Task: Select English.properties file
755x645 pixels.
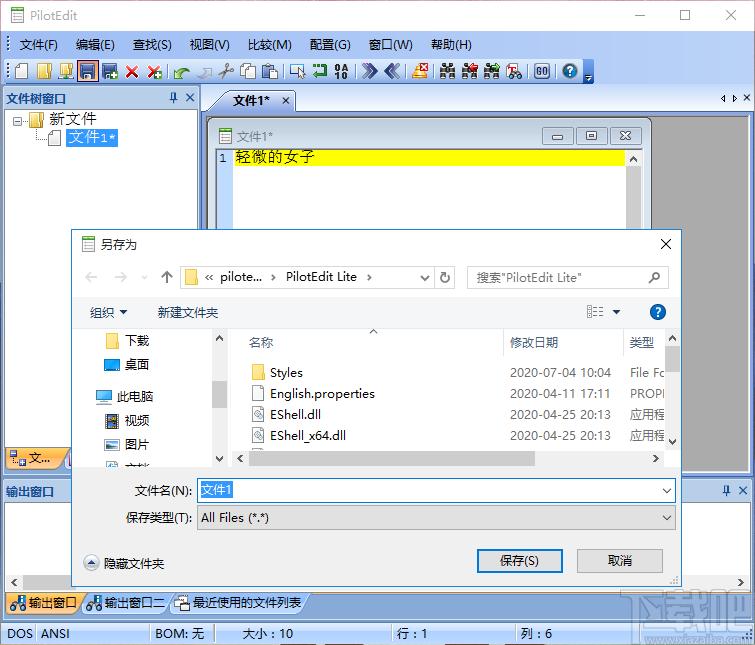Action: coord(322,394)
